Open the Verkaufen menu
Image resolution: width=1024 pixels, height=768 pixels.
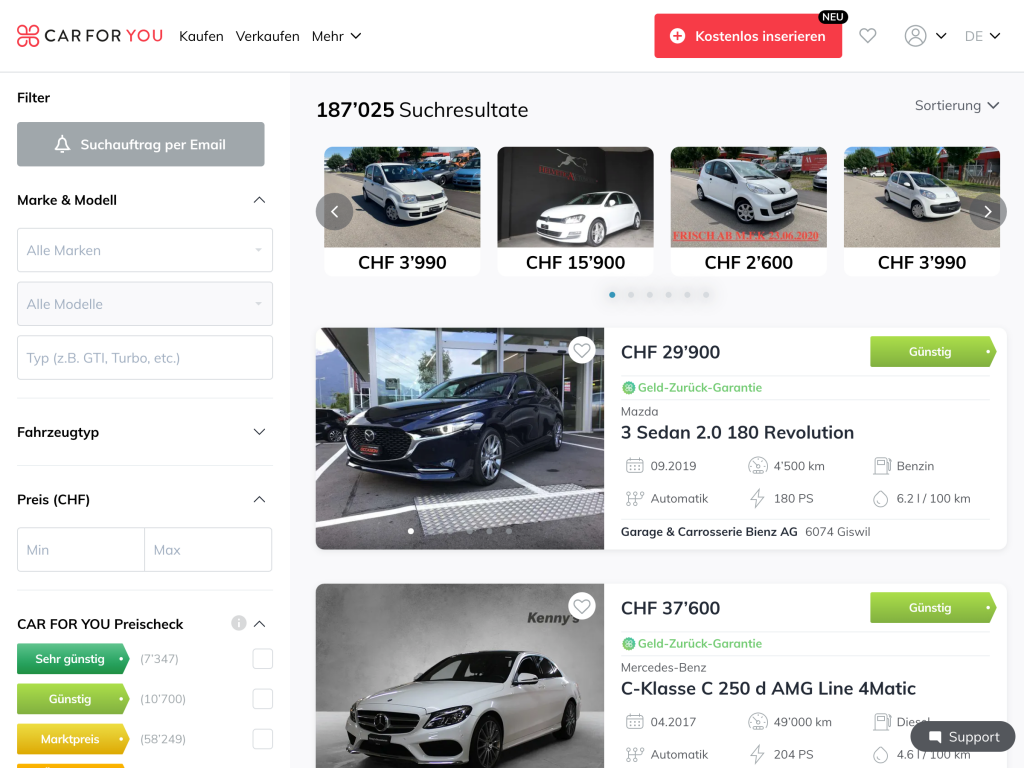pos(268,36)
